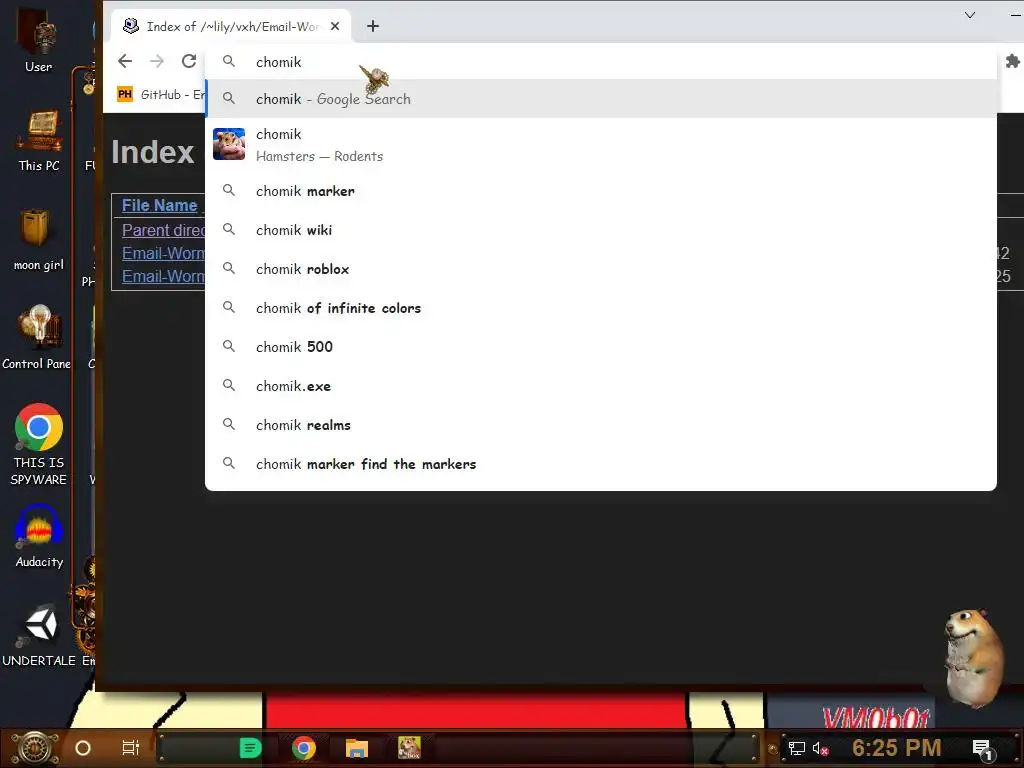Open the Parent directory link
Viewport: 1024px width, 768px height.
pyautogui.click(x=163, y=230)
